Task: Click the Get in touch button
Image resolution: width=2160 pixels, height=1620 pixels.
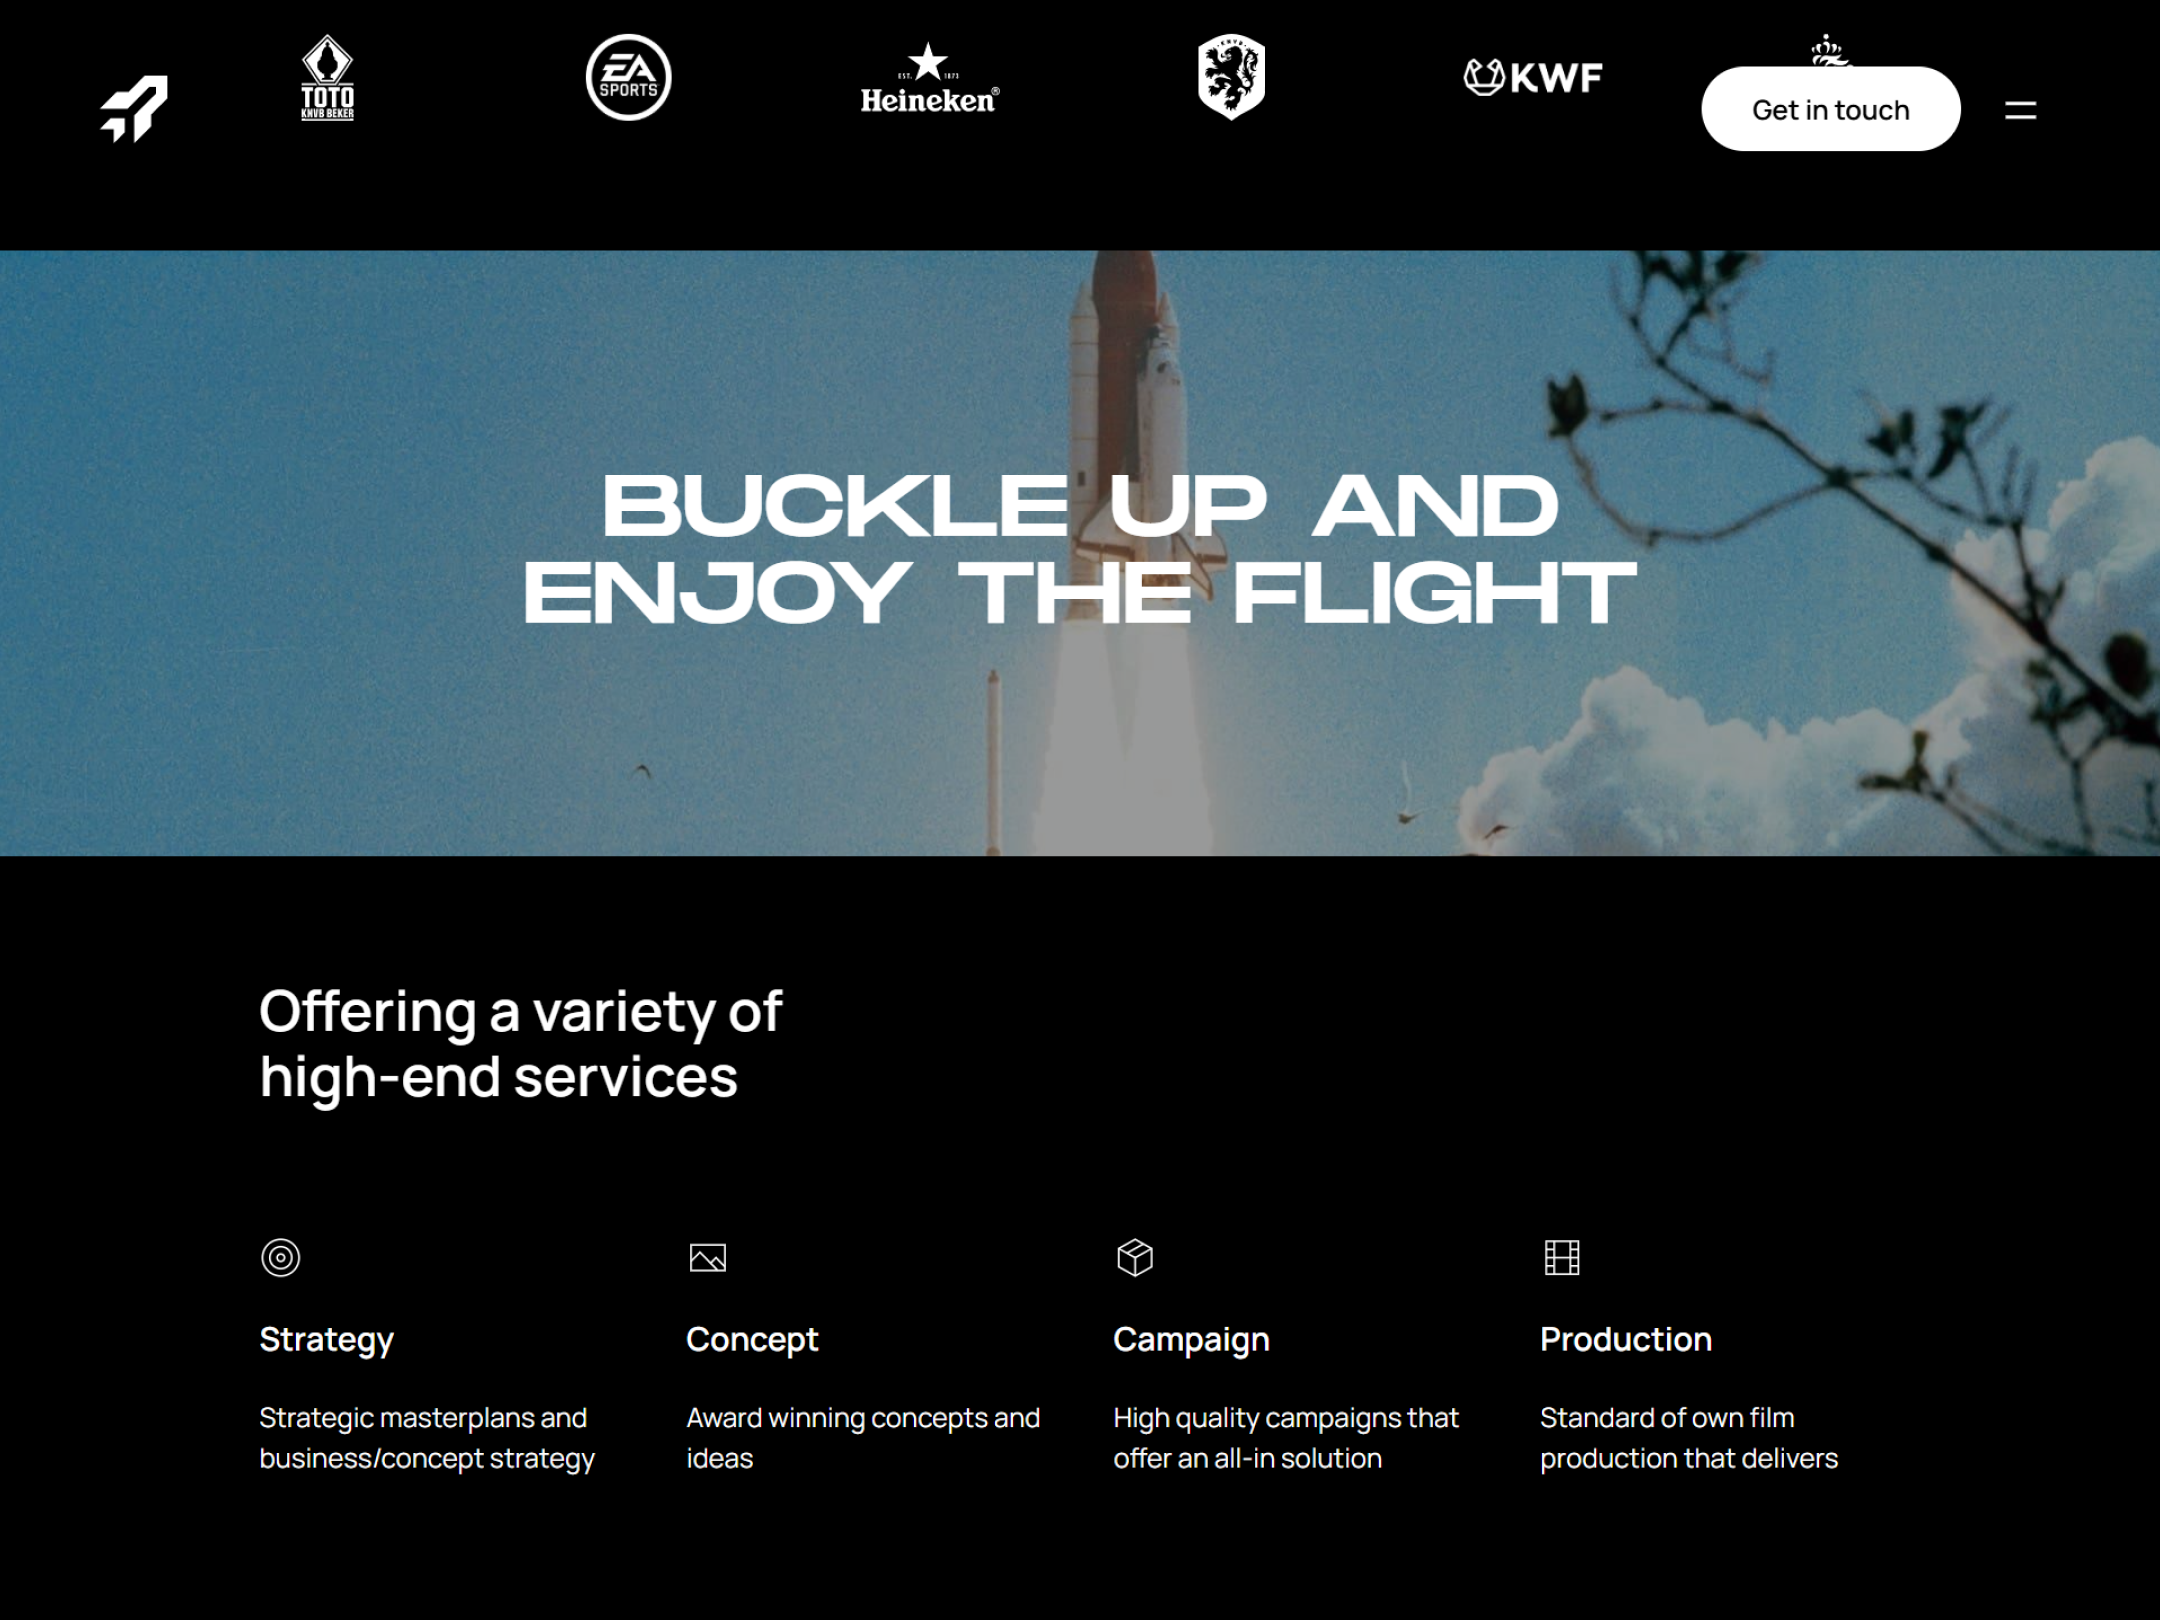Action: tap(1831, 109)
